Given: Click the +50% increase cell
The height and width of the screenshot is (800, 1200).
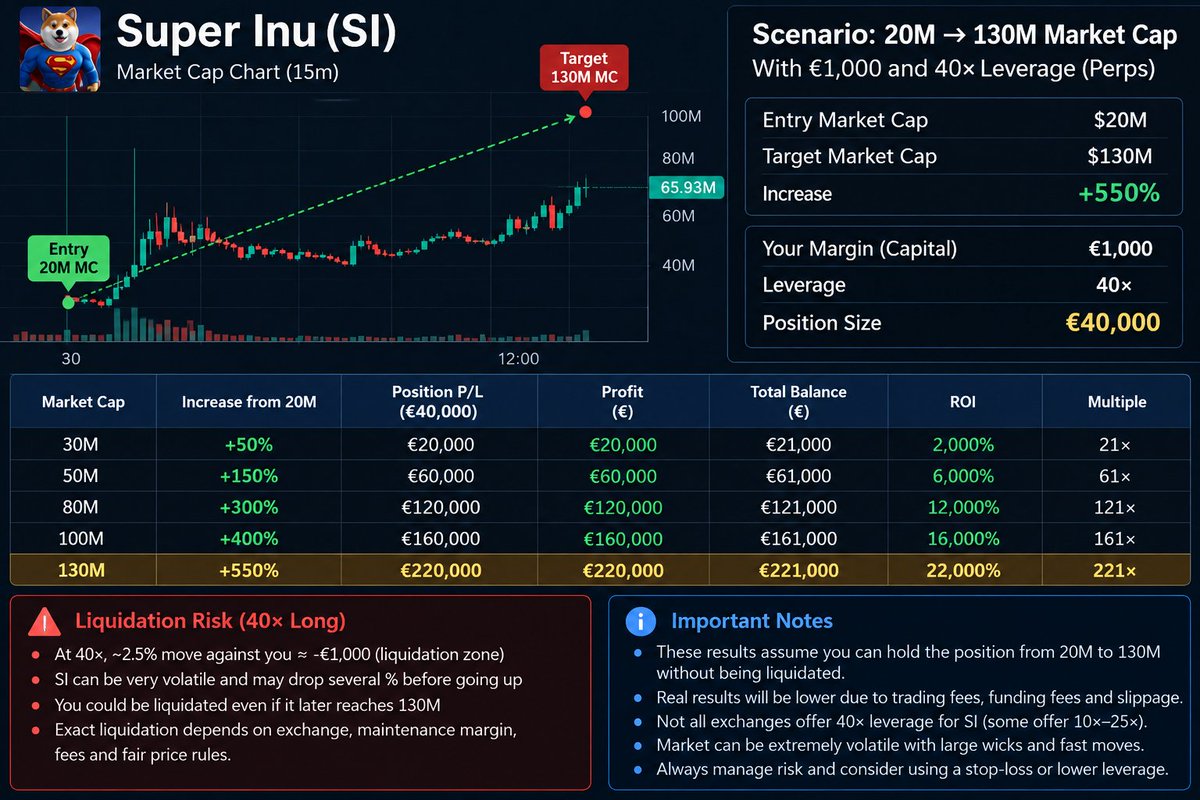Looking at the screenshot, I should (x=249, y=445).
